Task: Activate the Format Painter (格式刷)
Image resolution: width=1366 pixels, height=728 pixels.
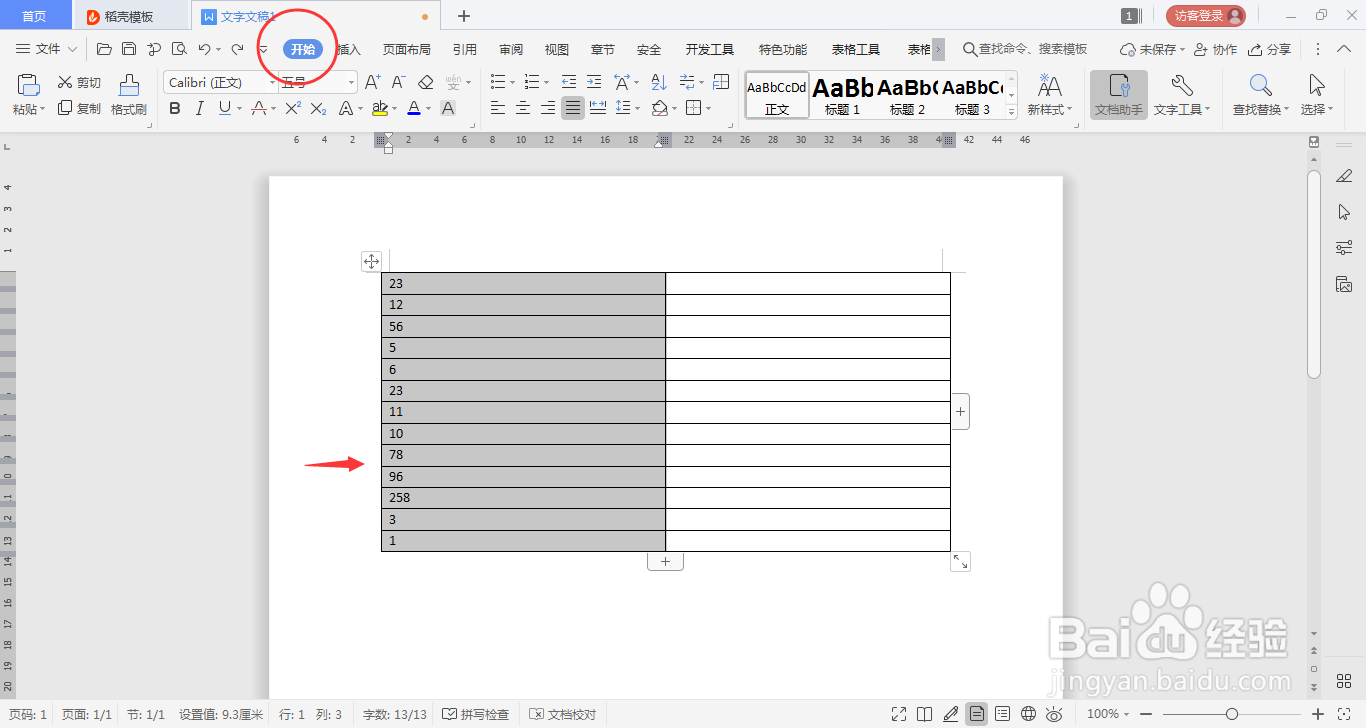Action: point(129,95)
